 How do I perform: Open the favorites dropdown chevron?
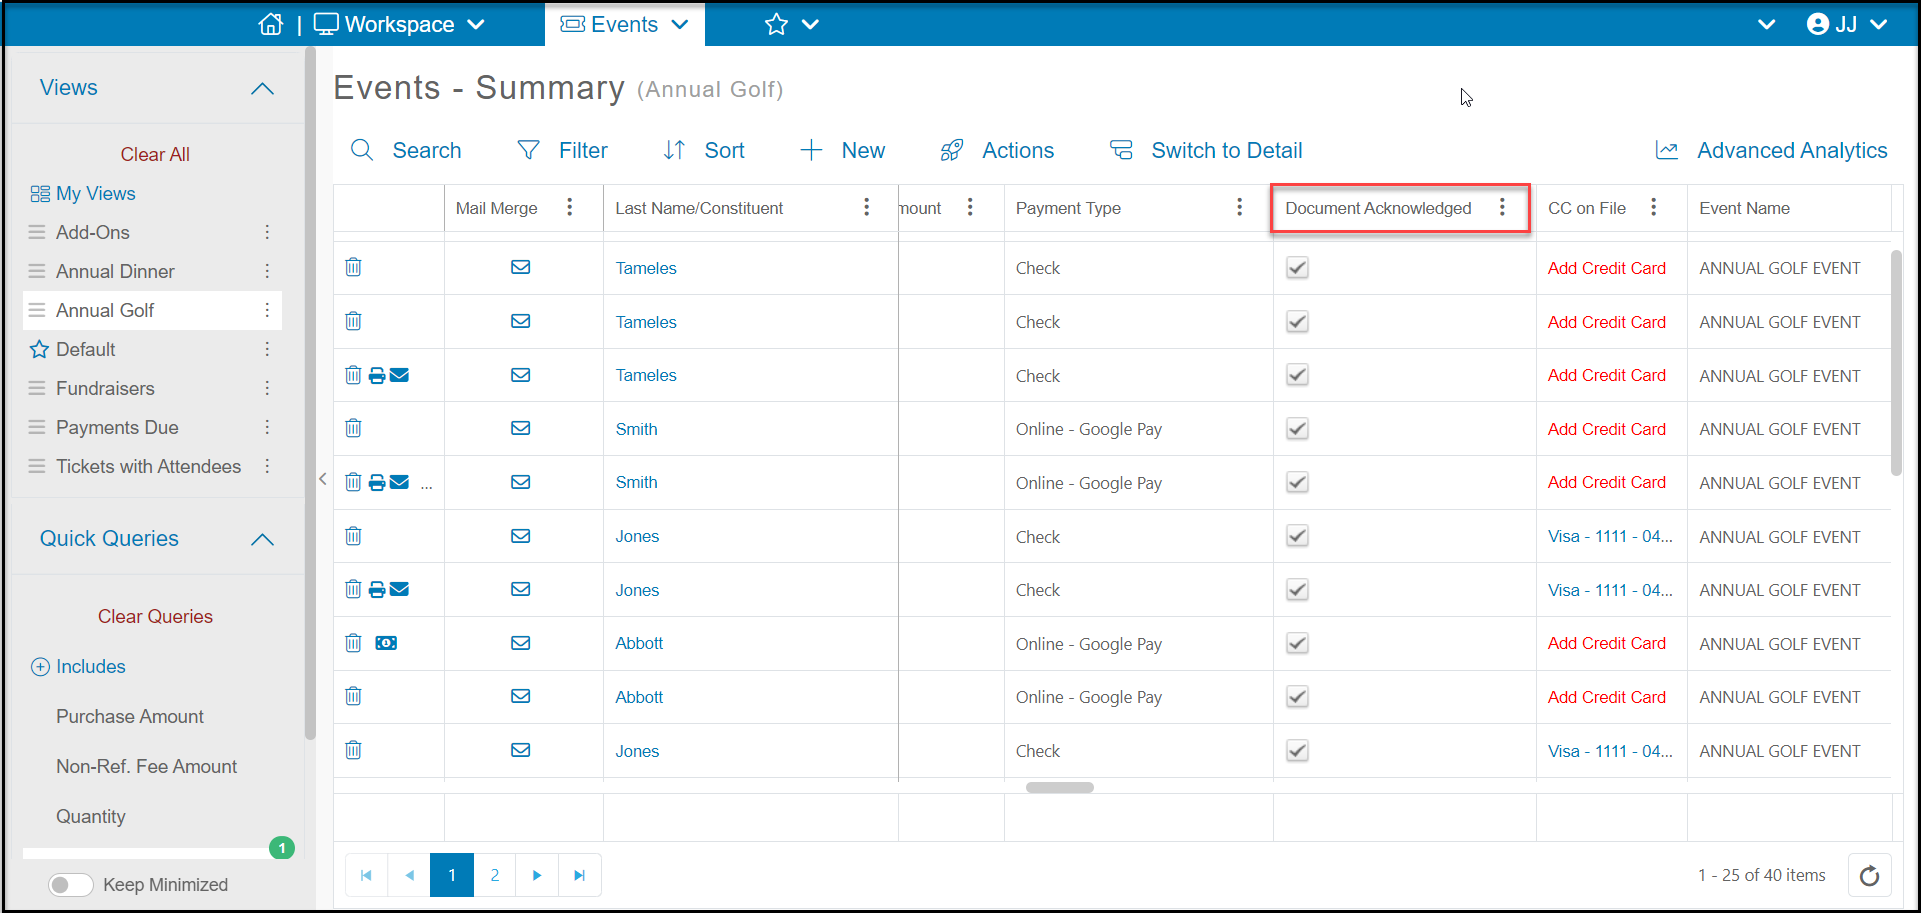tap(811, 24)
